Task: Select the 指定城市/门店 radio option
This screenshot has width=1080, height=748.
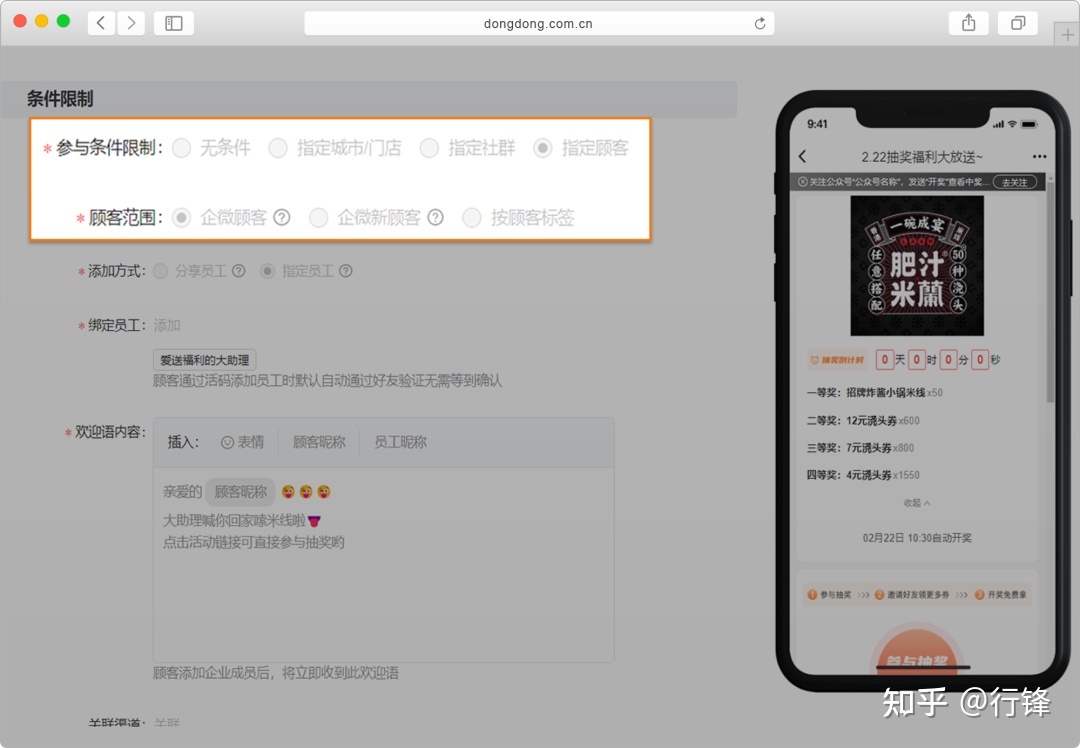Action: click(x=278, y=148)
